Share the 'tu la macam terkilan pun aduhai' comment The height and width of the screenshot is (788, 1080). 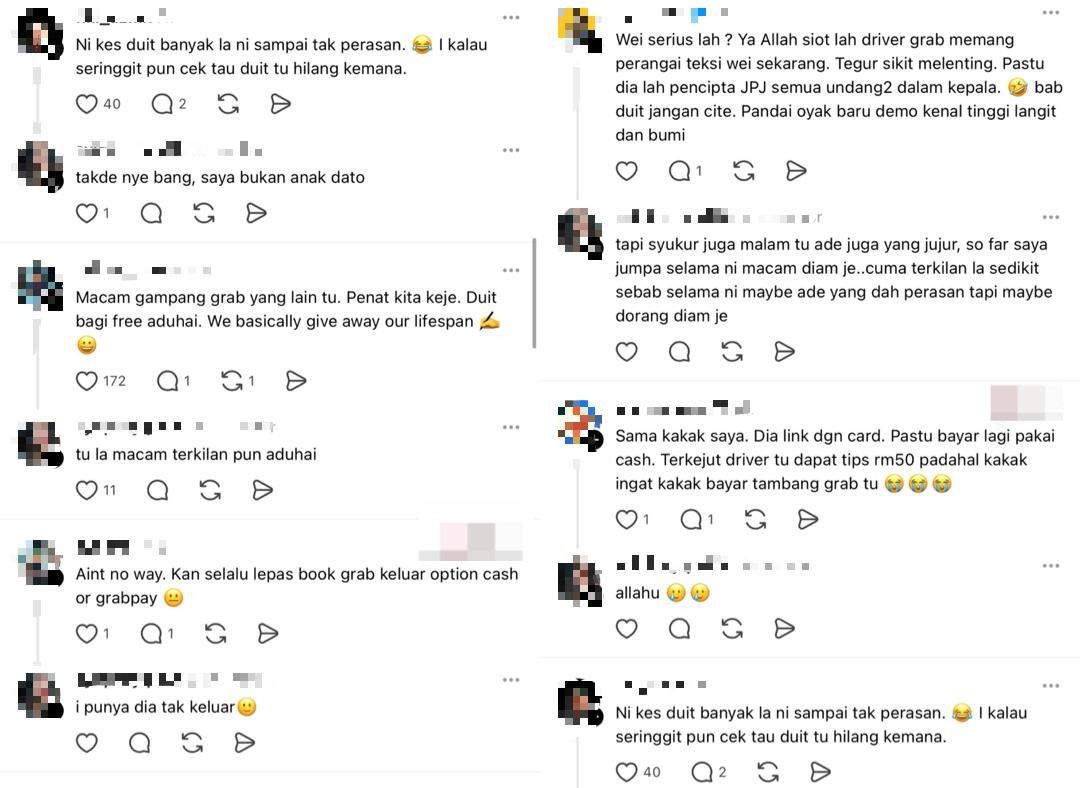[x=262, y=490]
